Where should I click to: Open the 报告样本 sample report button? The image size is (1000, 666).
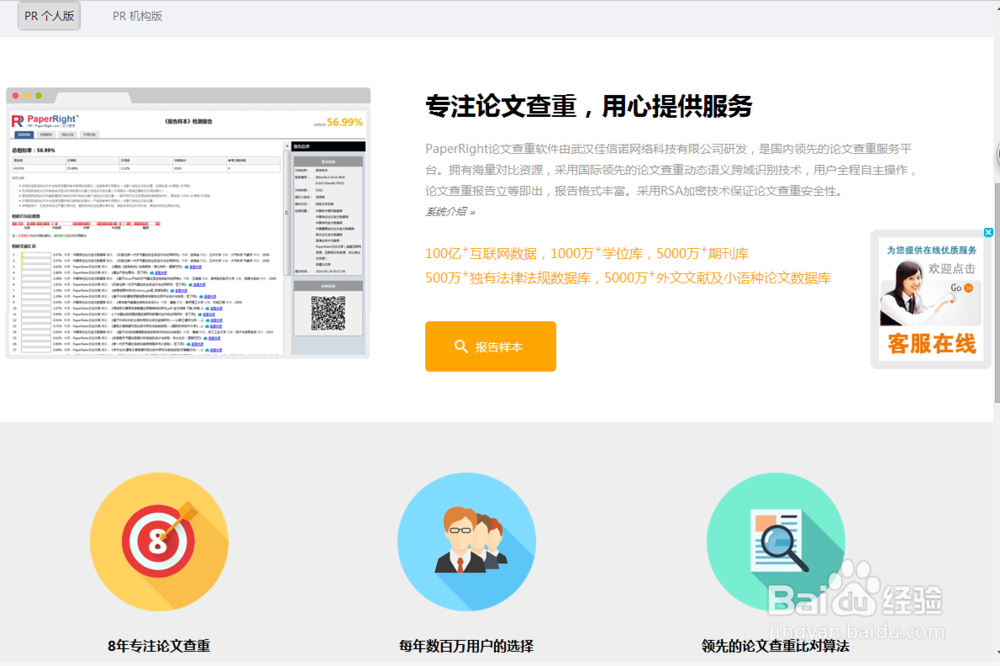pyautogui.click(x=490, y=346)
